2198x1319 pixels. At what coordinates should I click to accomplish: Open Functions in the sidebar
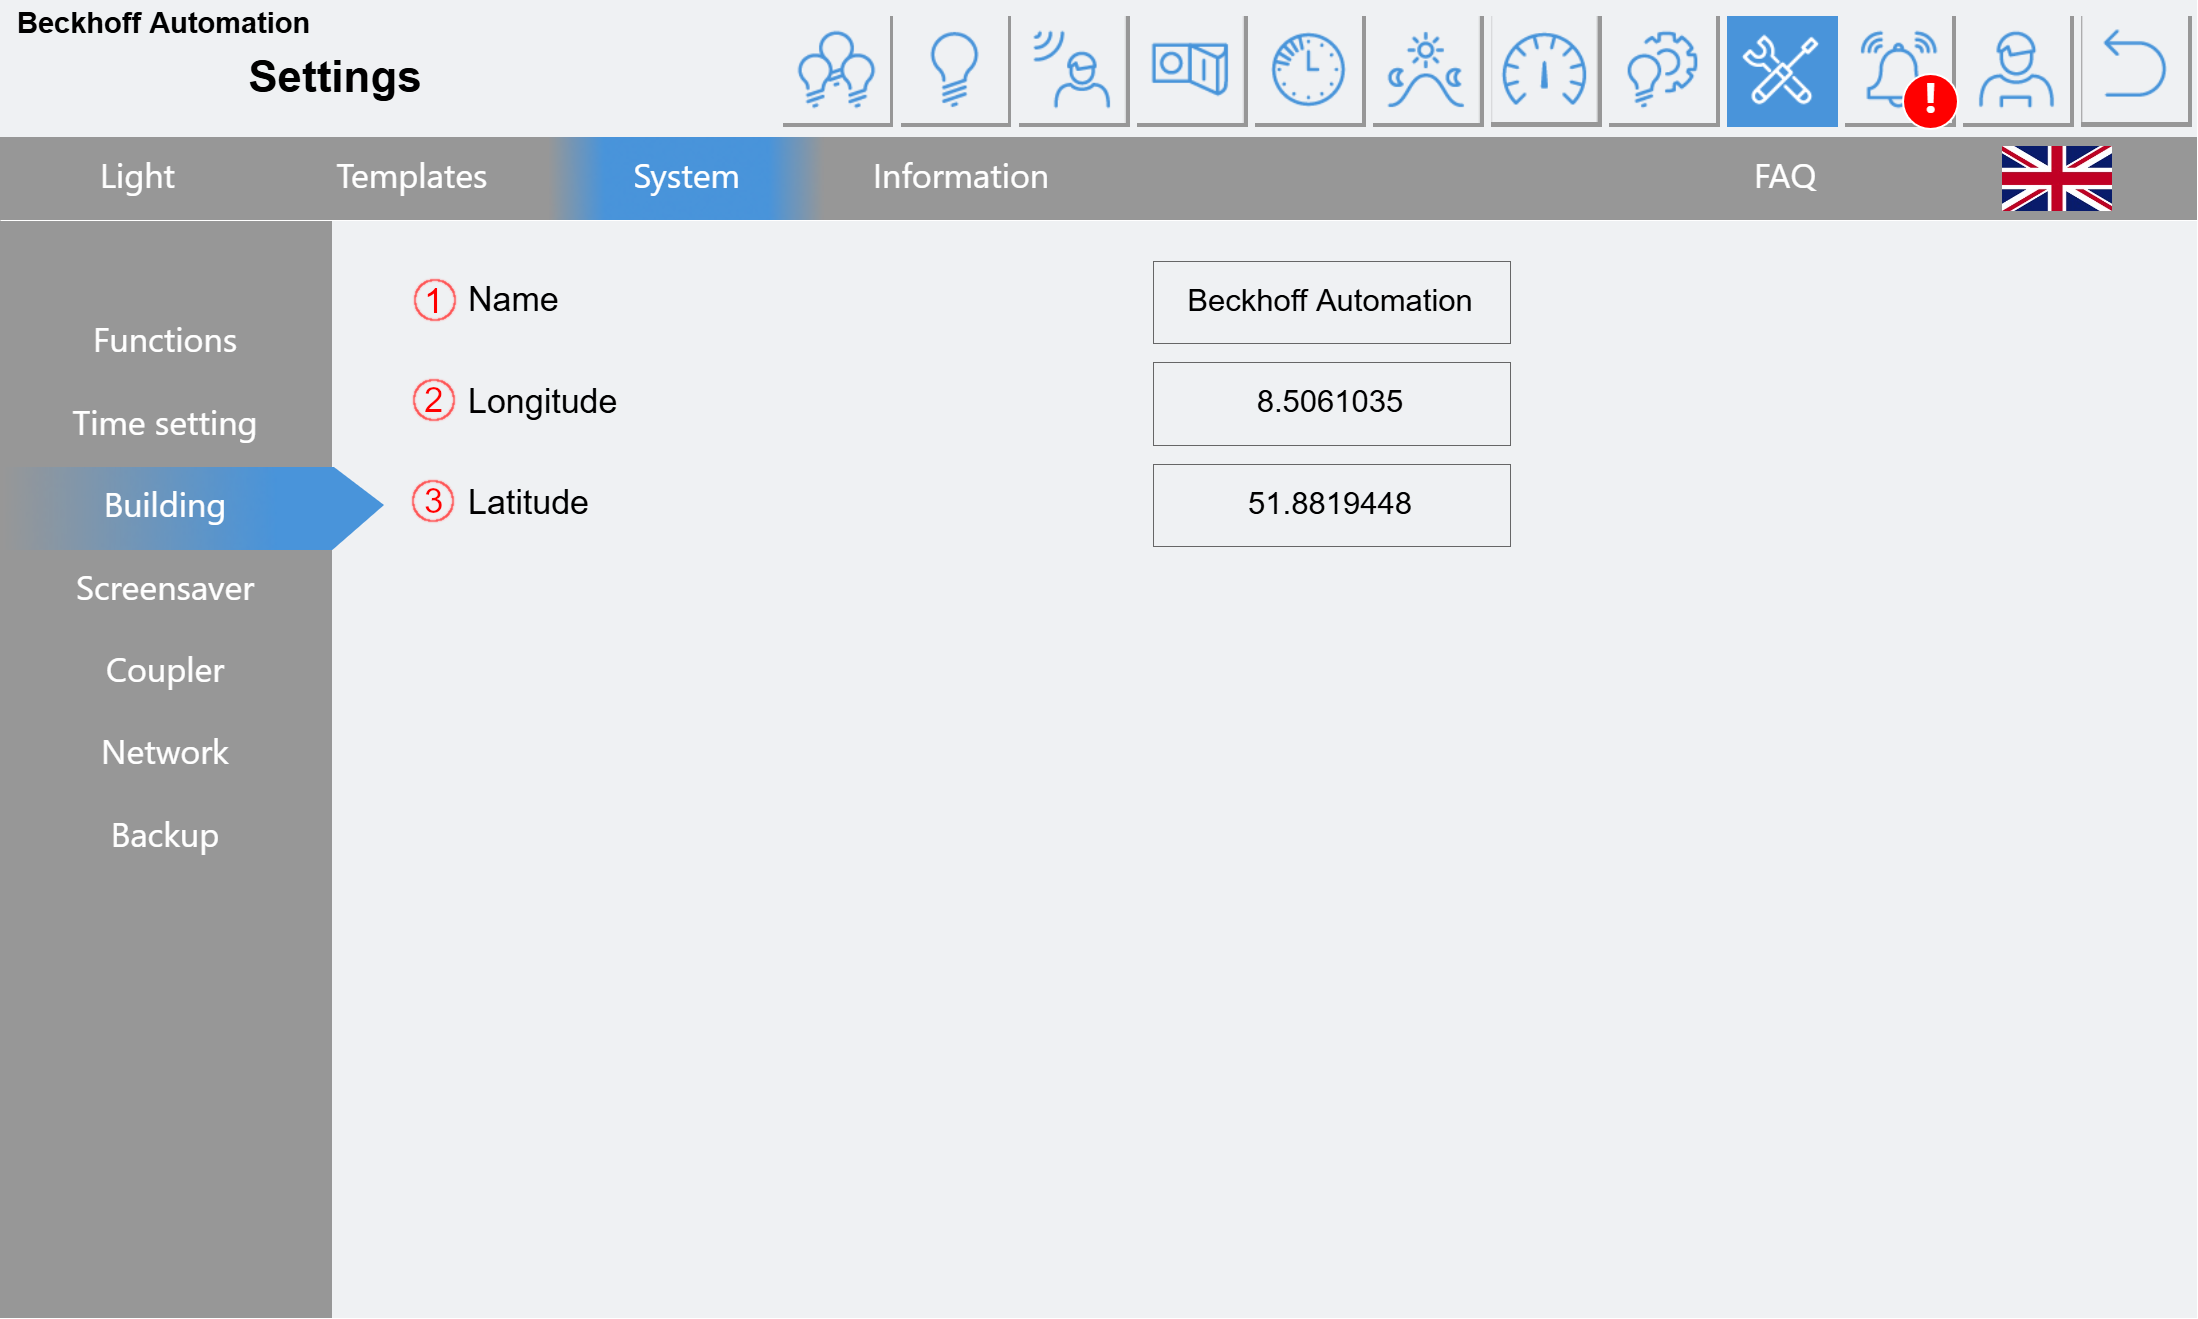(x=165, y=341)
